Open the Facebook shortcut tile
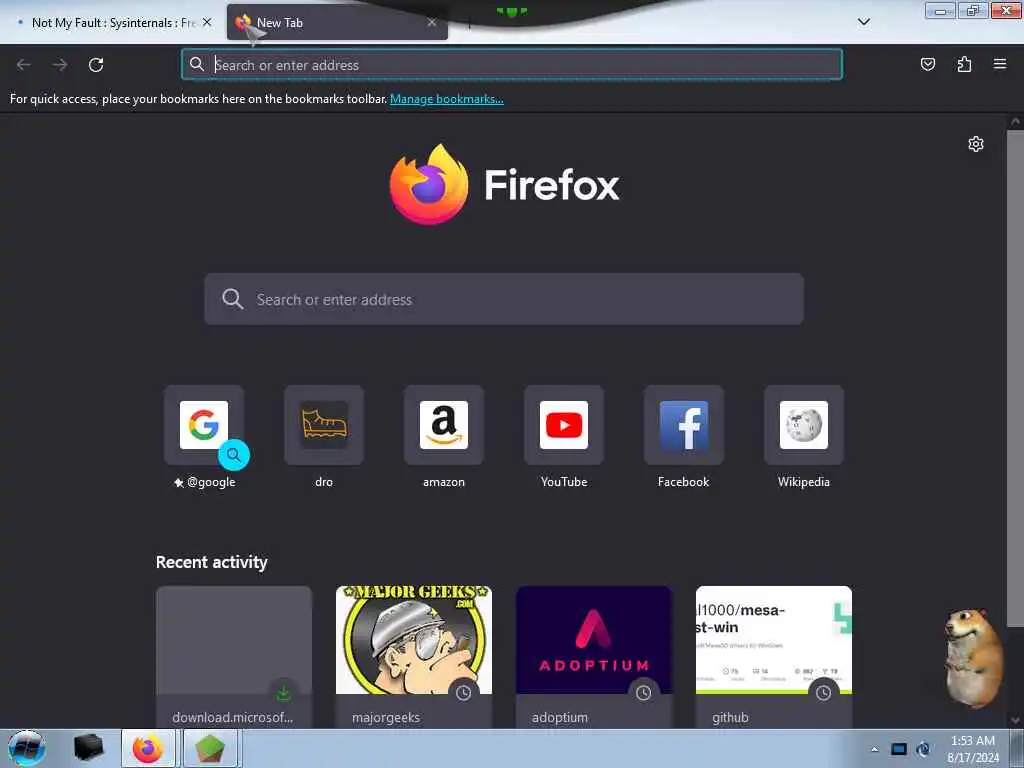Viewport: 1024px width, 768px height. pyautogui.click(x=684, y=425)
